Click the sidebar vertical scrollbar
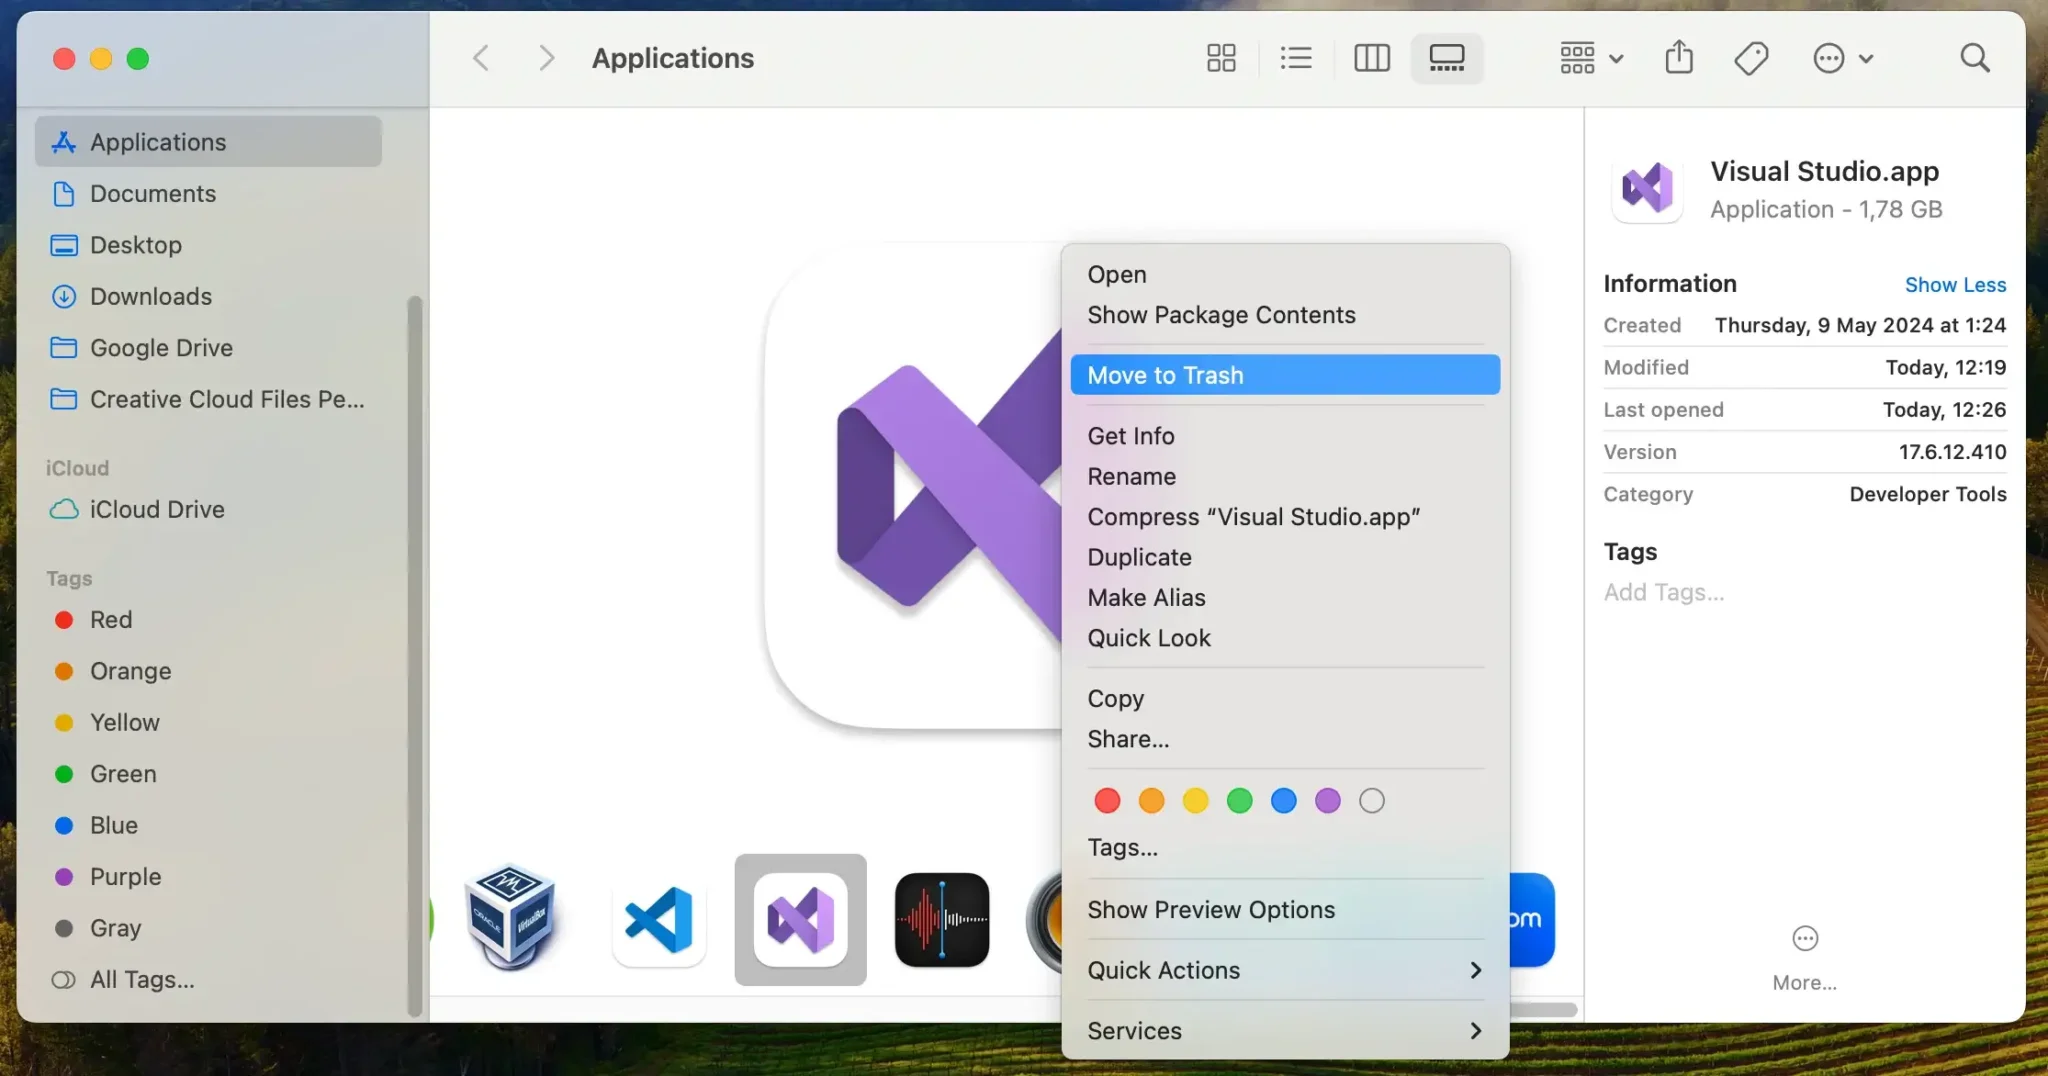The width and height of the screenshot is (2048, 1076). point(414,656)
